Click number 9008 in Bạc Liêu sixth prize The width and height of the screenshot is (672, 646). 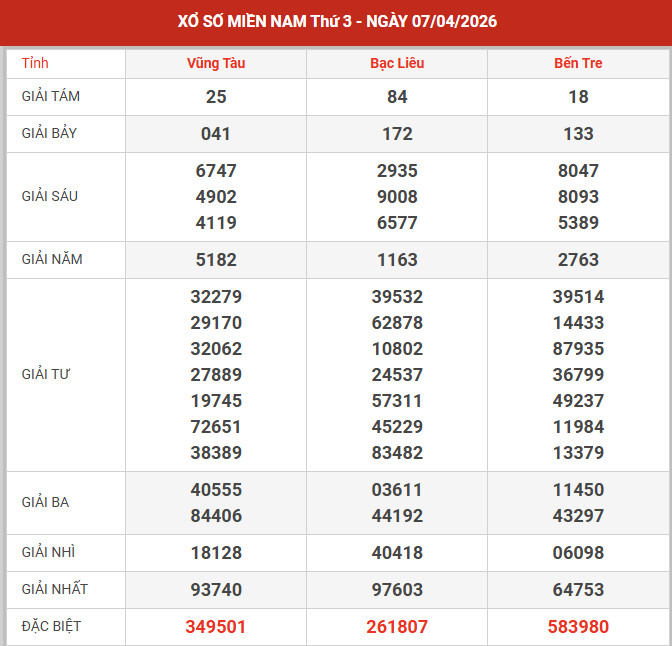click(x=397, y=197)
